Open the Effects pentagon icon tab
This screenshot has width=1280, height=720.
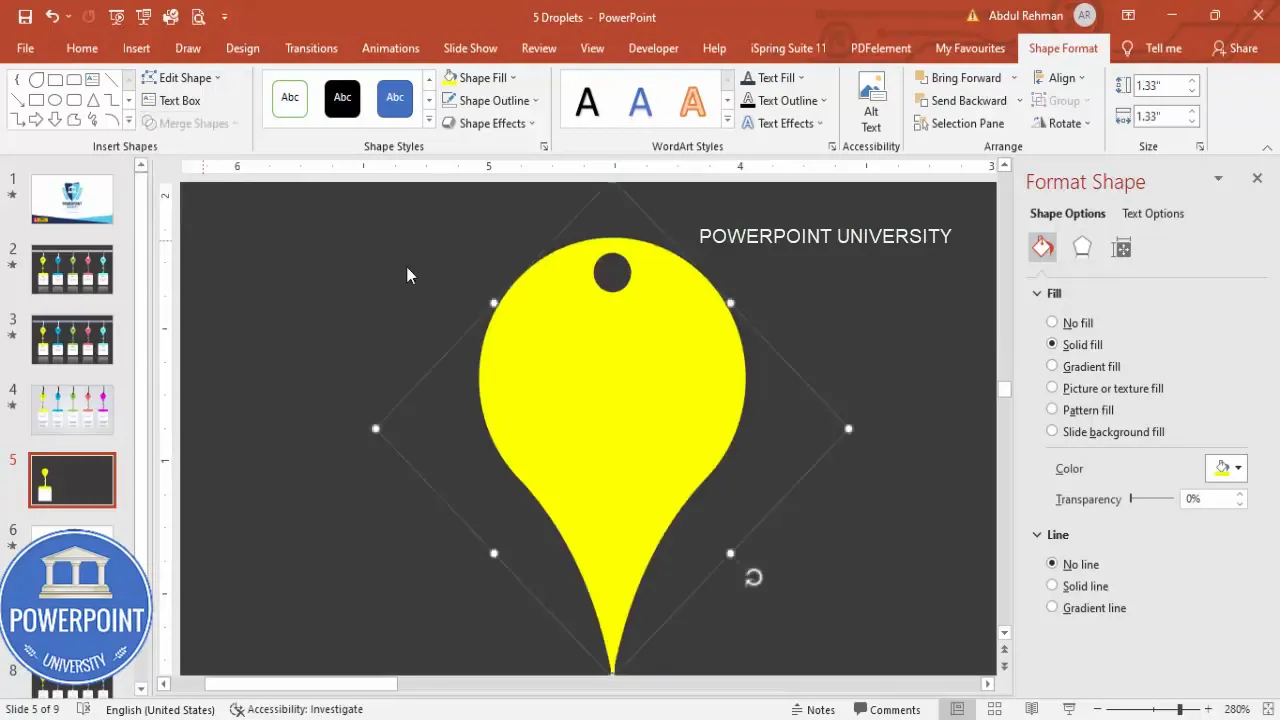1082,247
